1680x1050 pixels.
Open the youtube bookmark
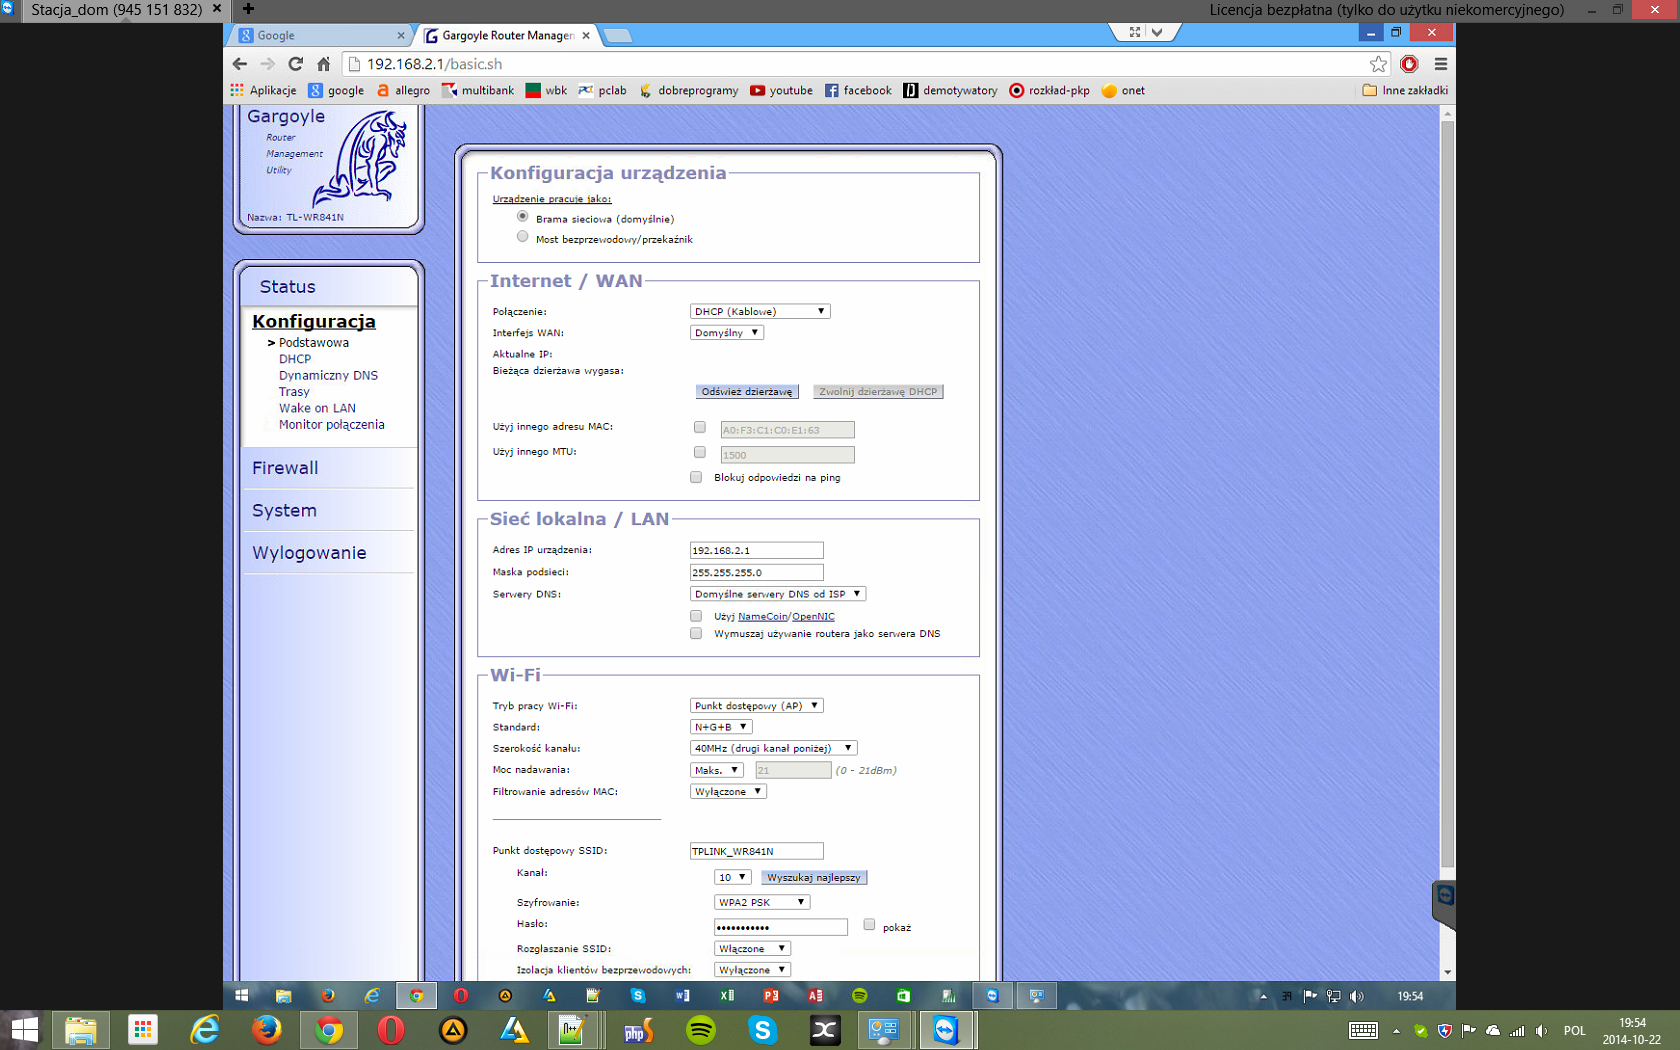(781, 90)
